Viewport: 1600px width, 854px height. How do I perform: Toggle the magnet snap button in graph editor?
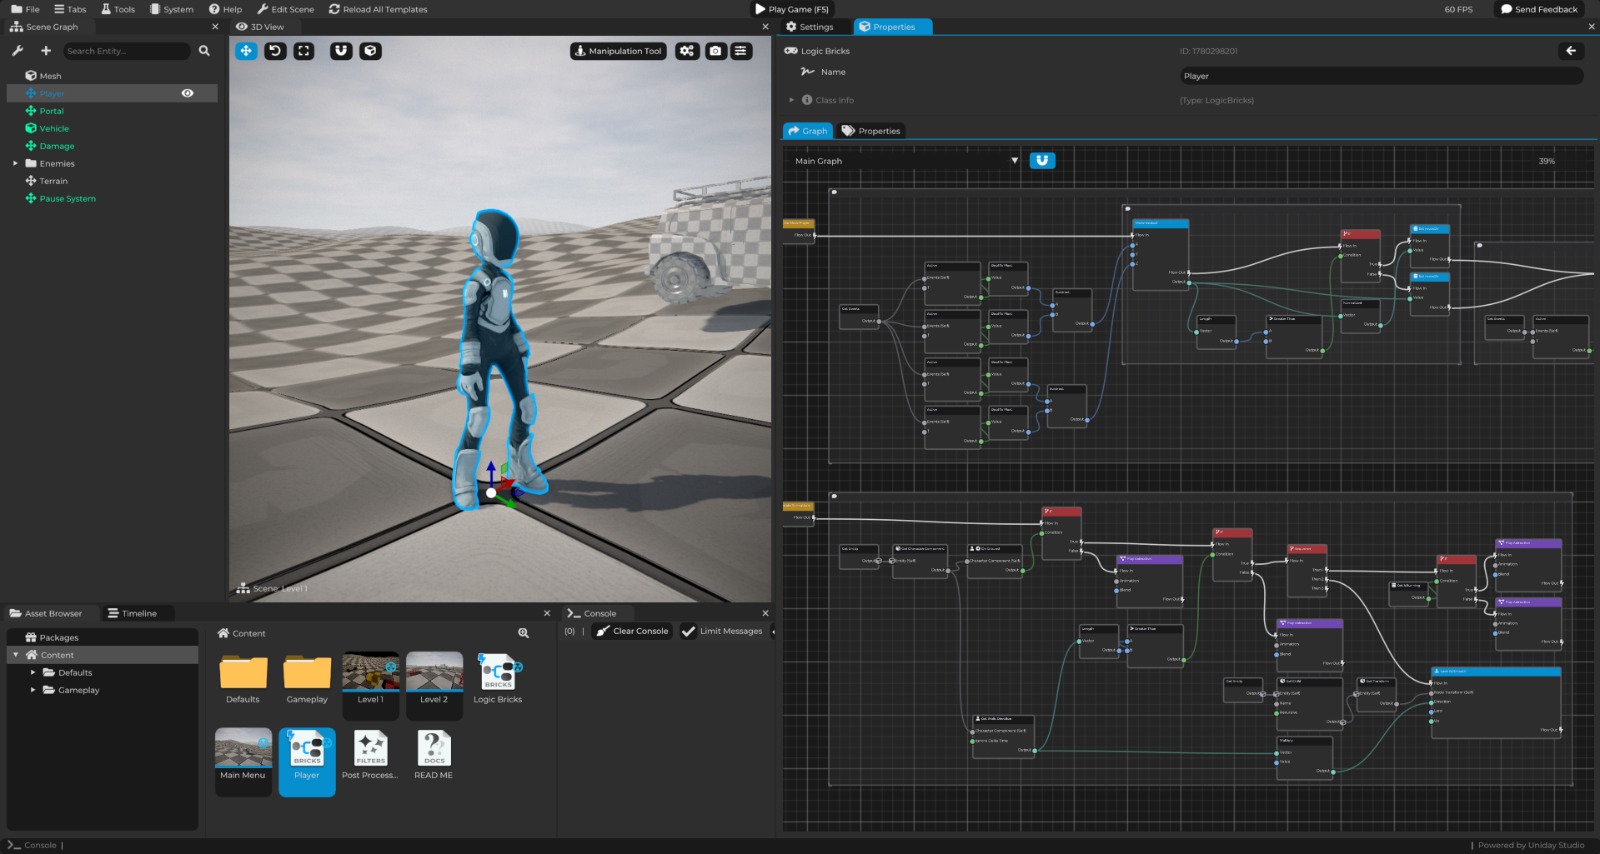tap(1042, 161)
